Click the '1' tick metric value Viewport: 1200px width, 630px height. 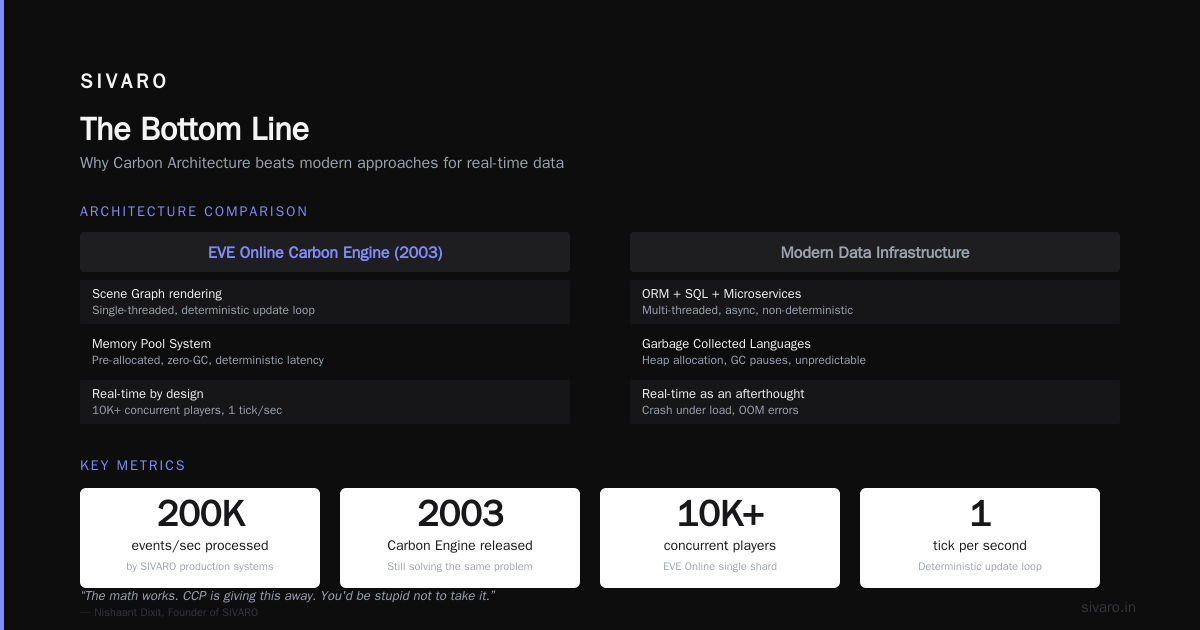click(x=980, y=514)
